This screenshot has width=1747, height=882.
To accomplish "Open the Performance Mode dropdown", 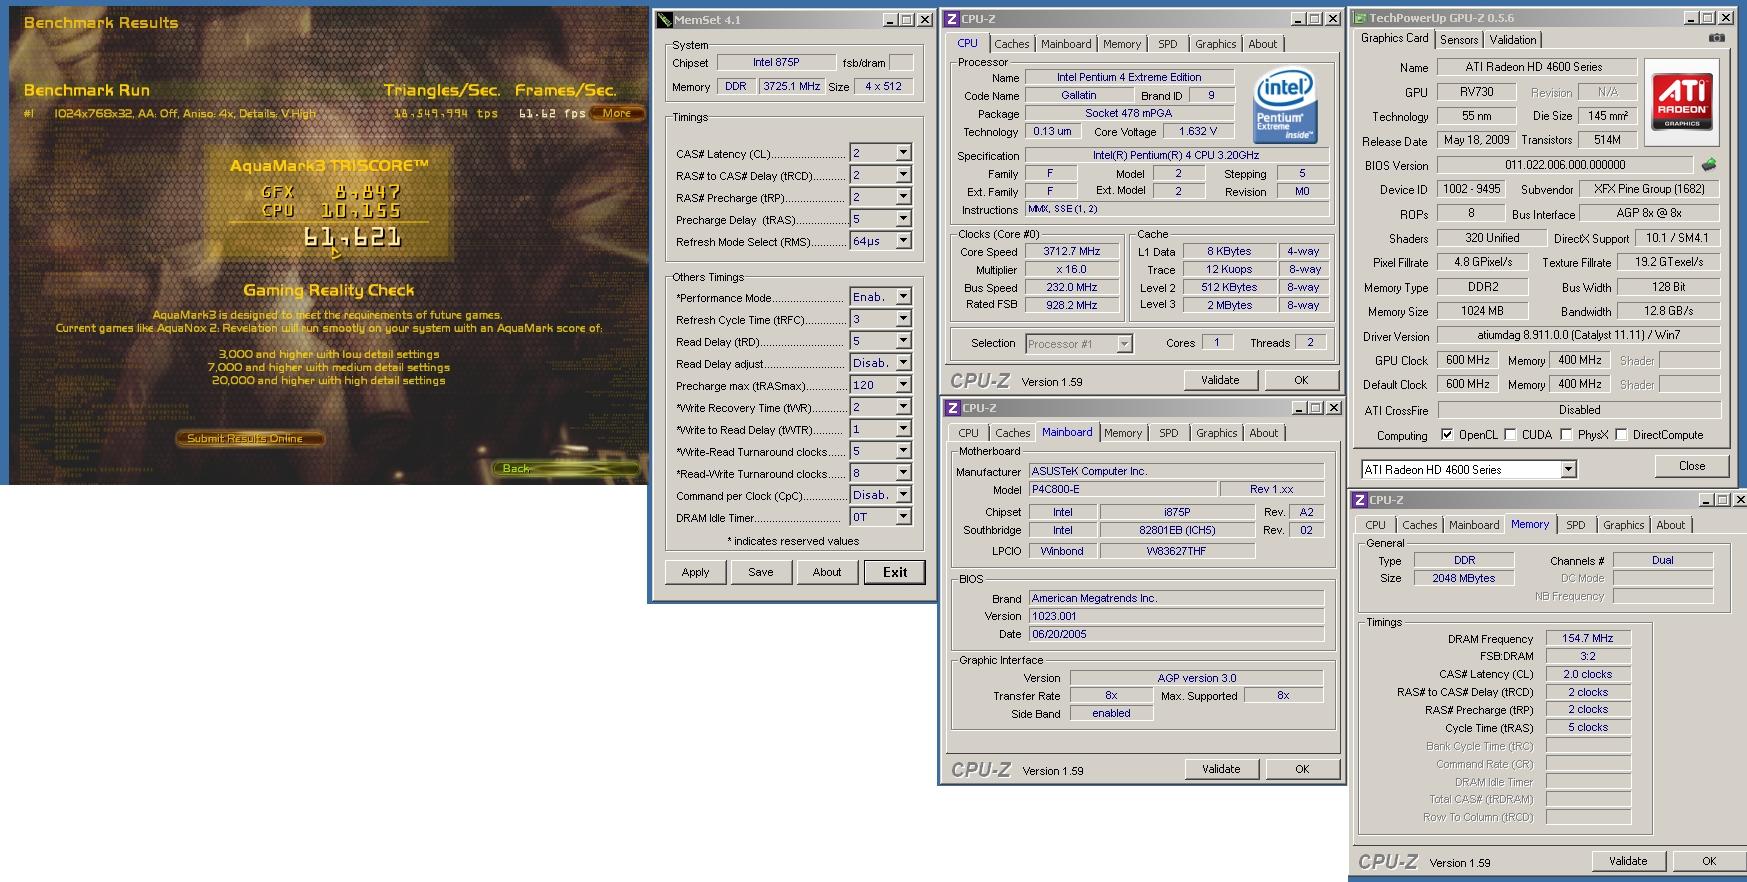I will pos(903,297).
